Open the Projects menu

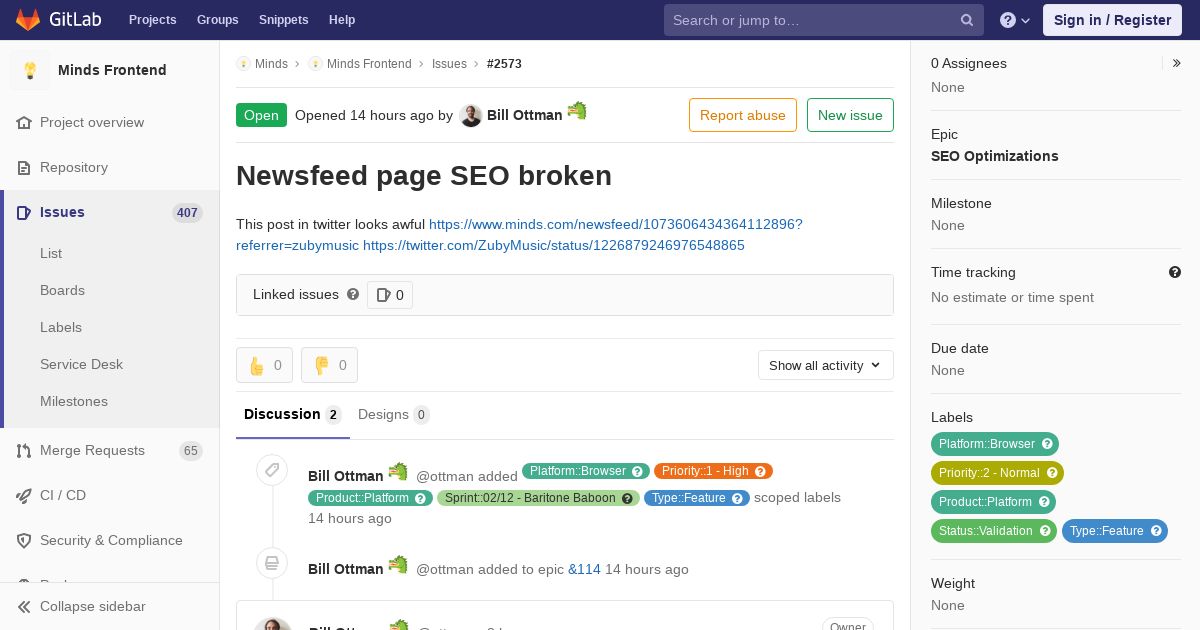click(153, 20)
